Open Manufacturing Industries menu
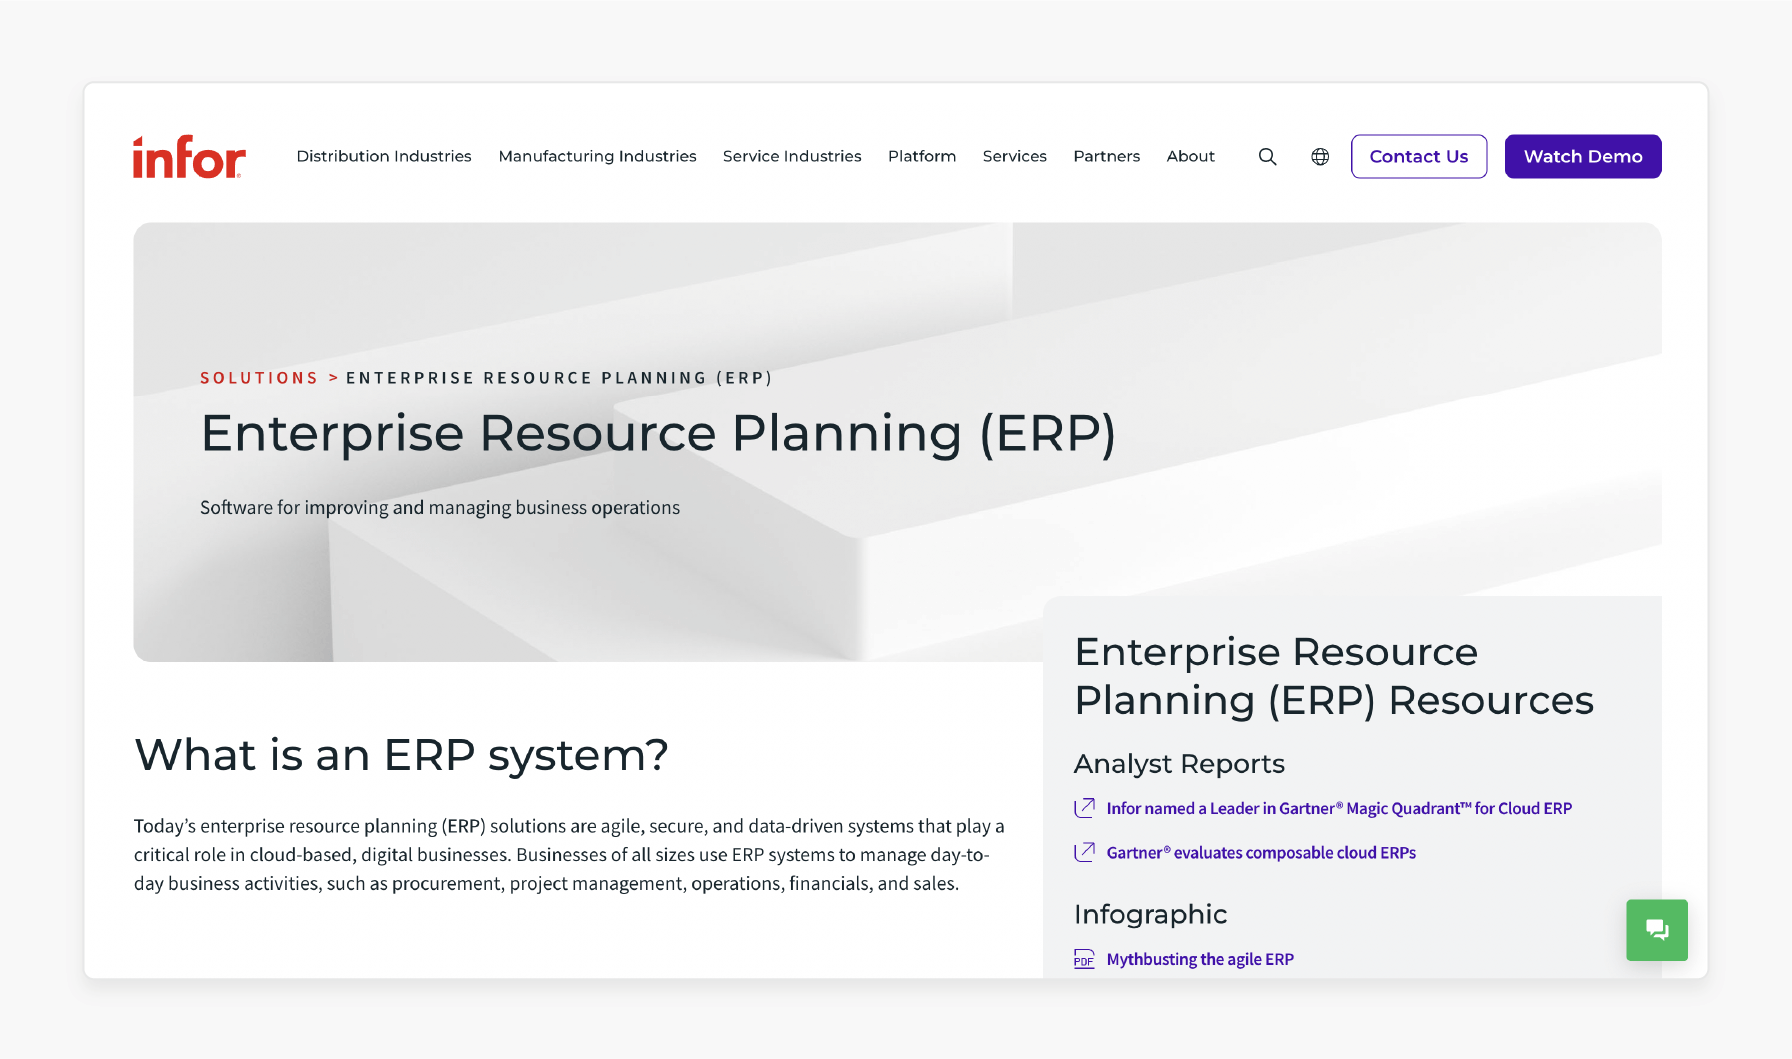 [597, 156]
